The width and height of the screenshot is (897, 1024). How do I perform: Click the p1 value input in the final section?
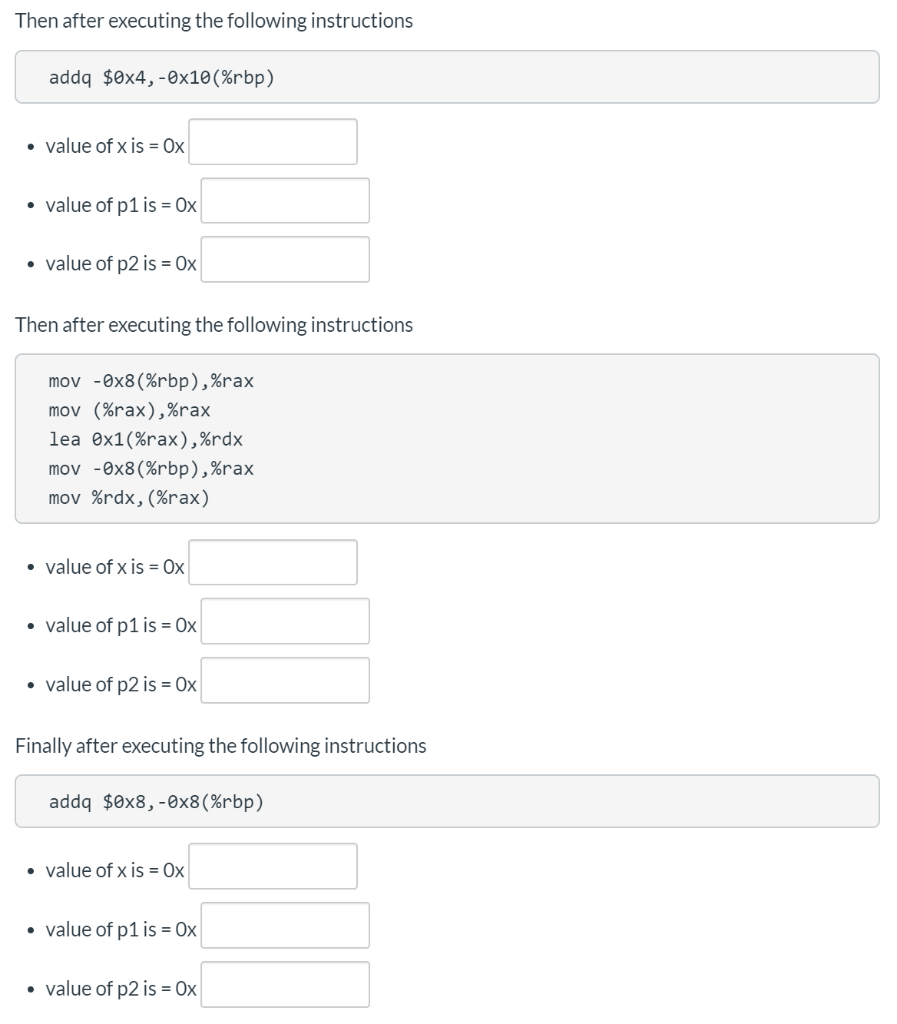(285, 927)
